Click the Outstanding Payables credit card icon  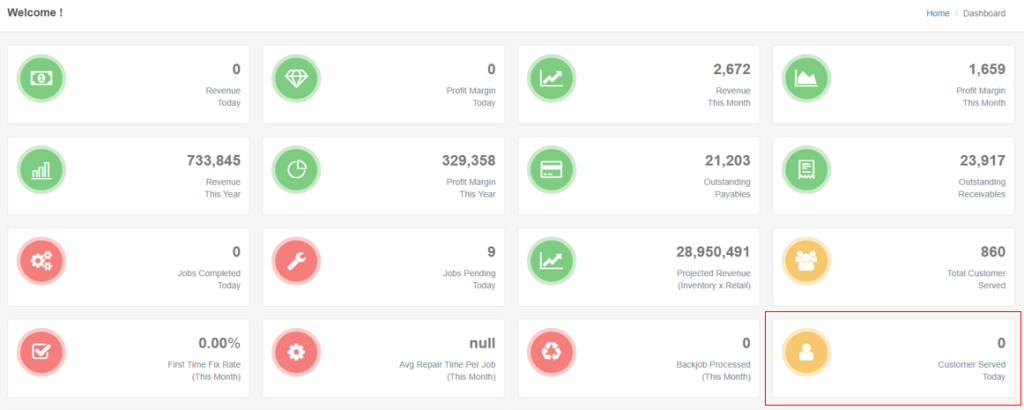pyautogui.click(x=551, y=170)
